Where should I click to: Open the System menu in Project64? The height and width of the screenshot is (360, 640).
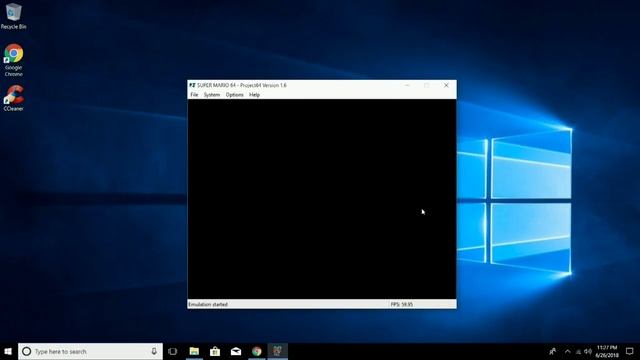point(212,95)
